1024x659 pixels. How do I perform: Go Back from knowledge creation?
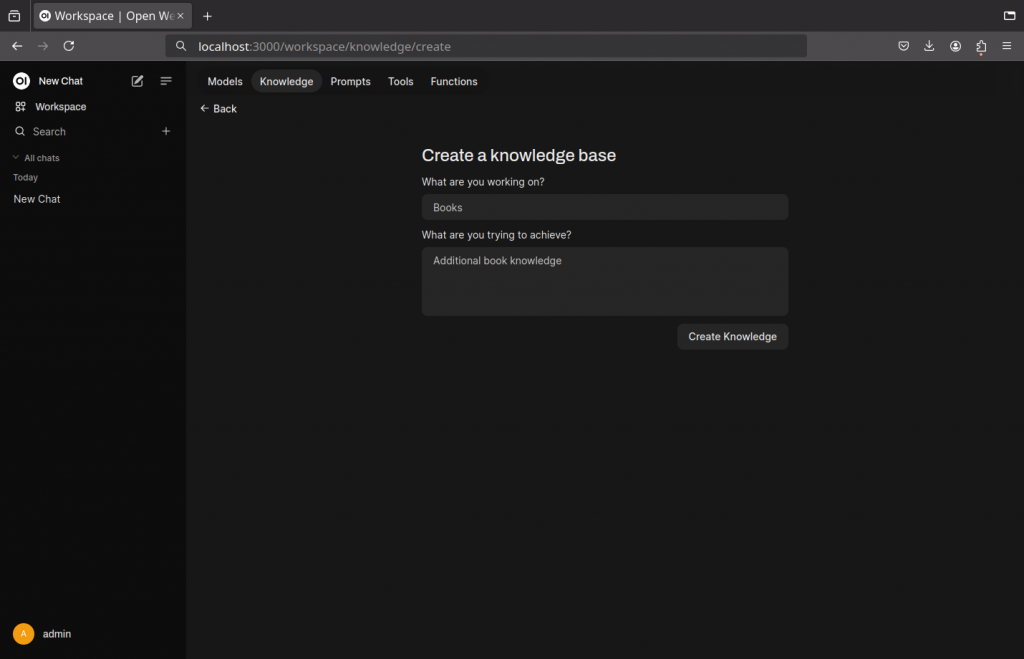219,109
